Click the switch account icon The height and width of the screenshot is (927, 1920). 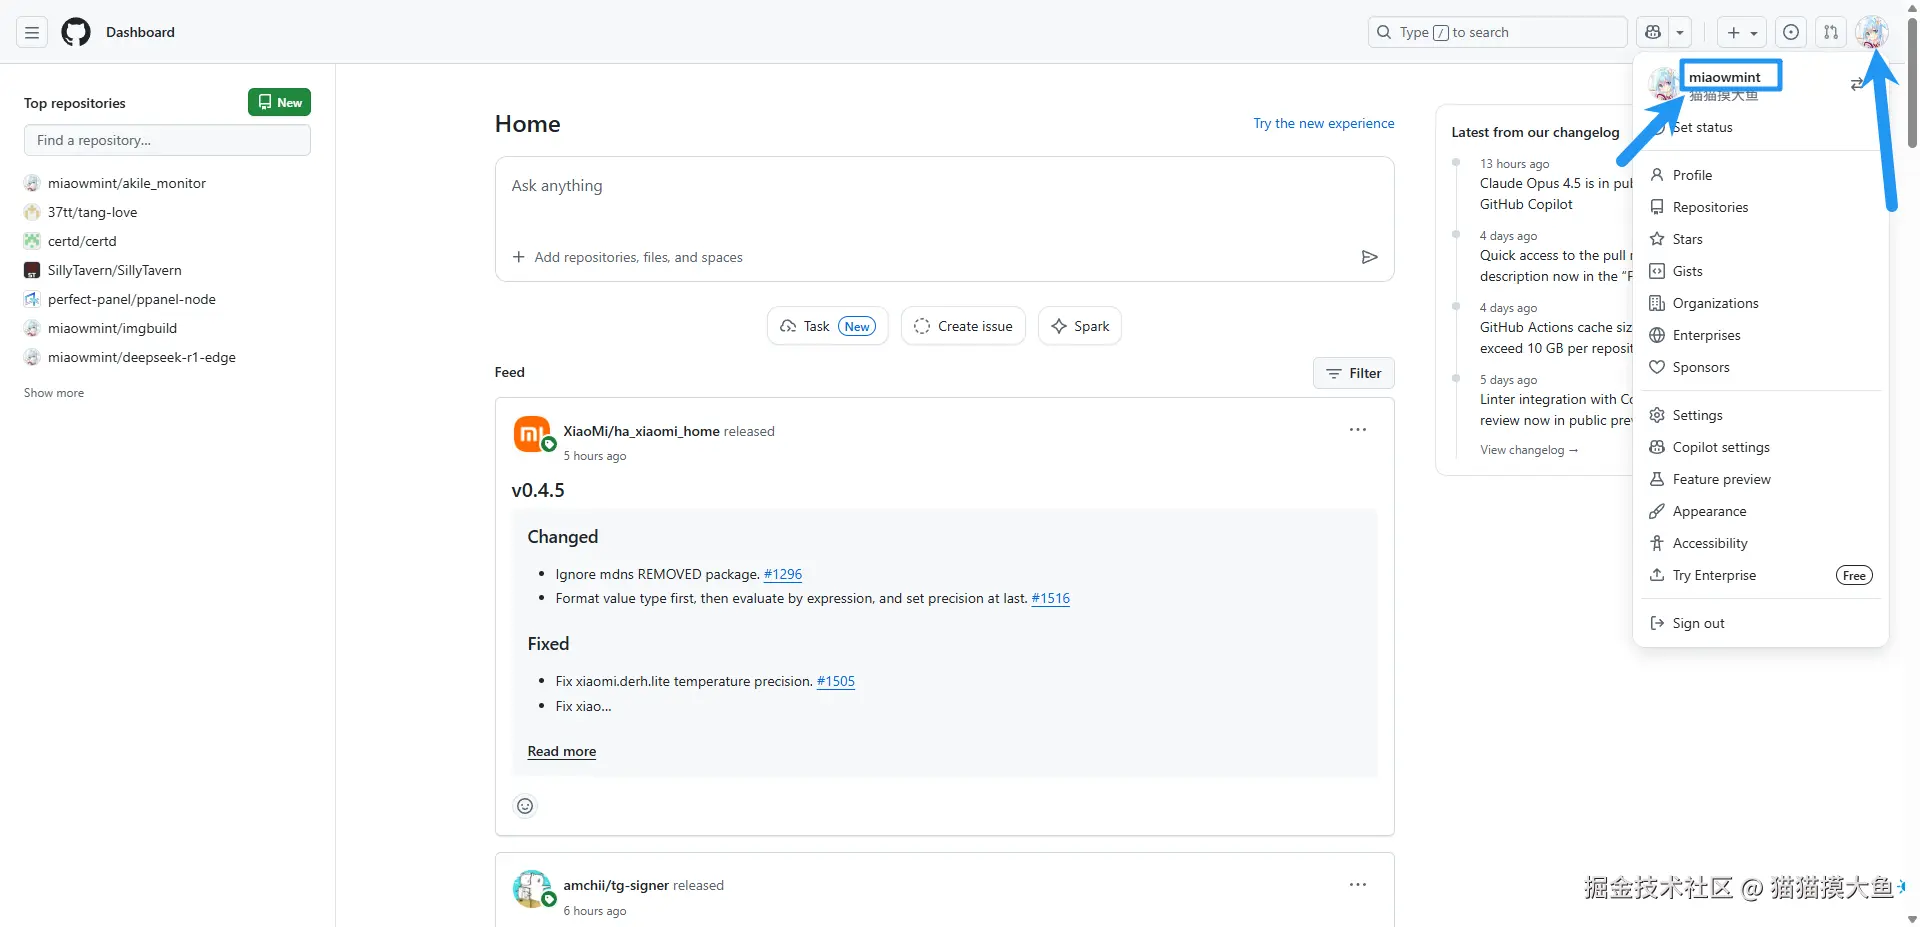pyautogui.click(x=1856, y=84)
